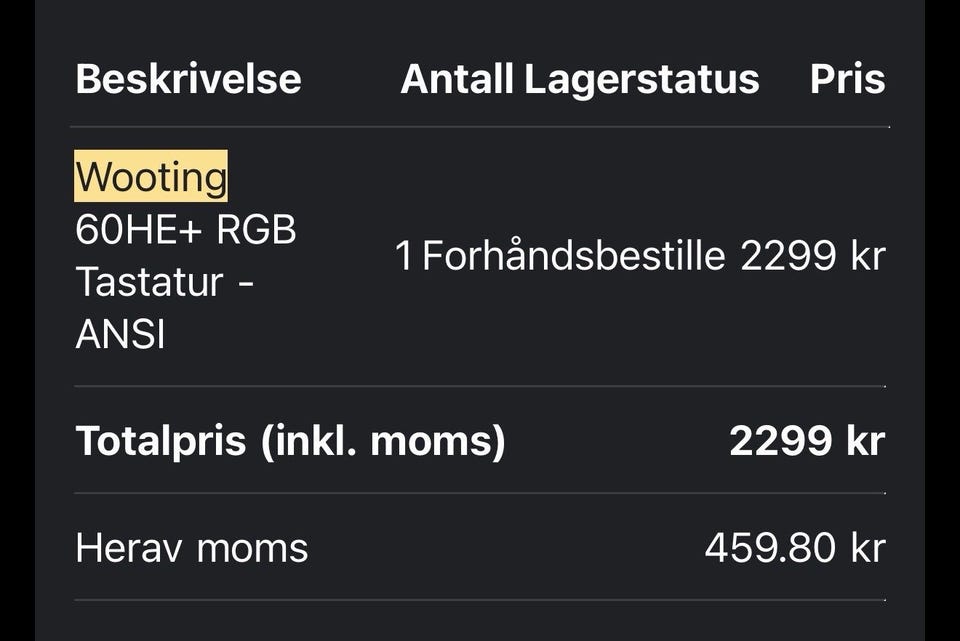The image size is (960, 641).
Task: Click the highlighted Wooting product name
Action: click(x=151, y=176)
